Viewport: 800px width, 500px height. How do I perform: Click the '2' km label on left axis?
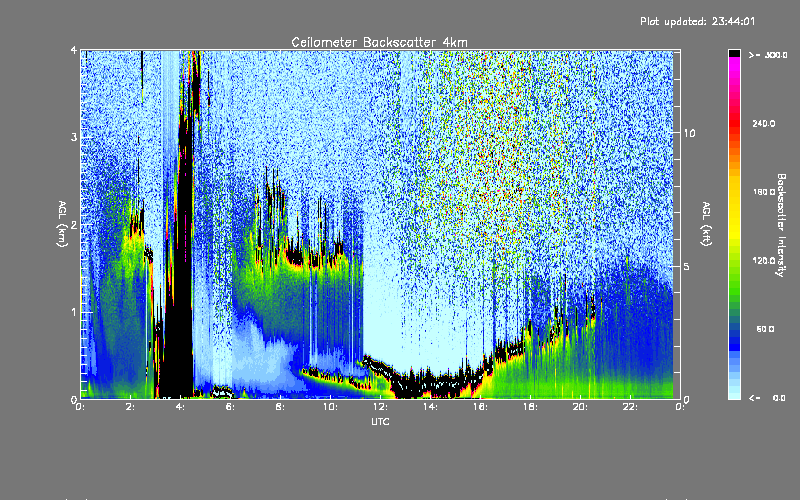pos(74,224)
